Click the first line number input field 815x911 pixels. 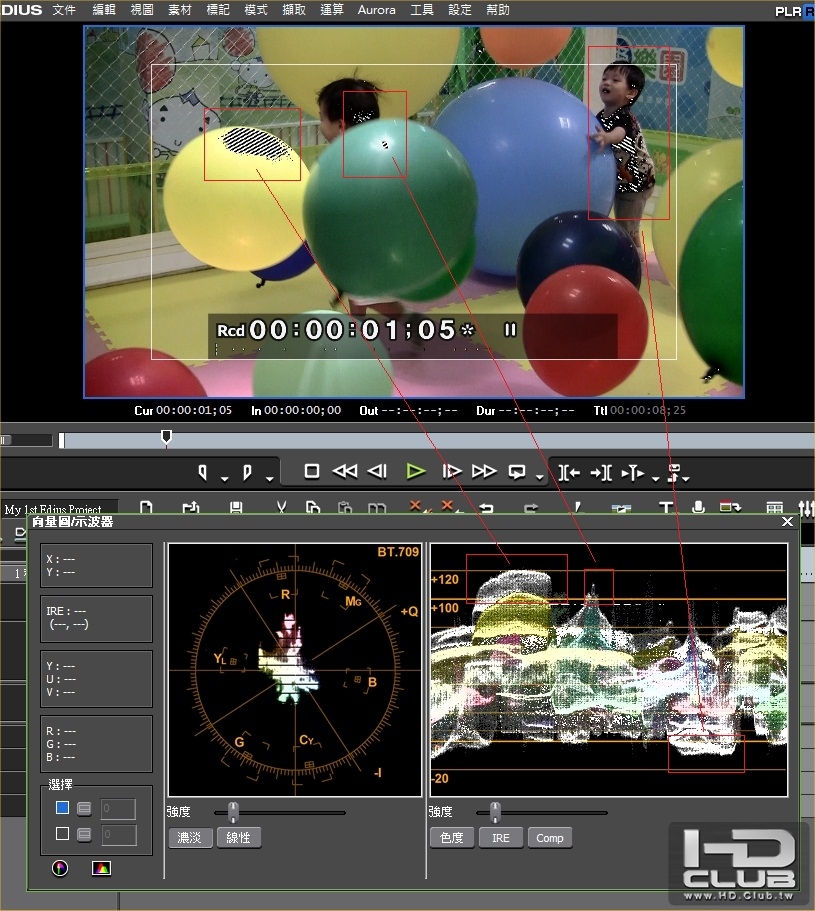pos(119,808)
